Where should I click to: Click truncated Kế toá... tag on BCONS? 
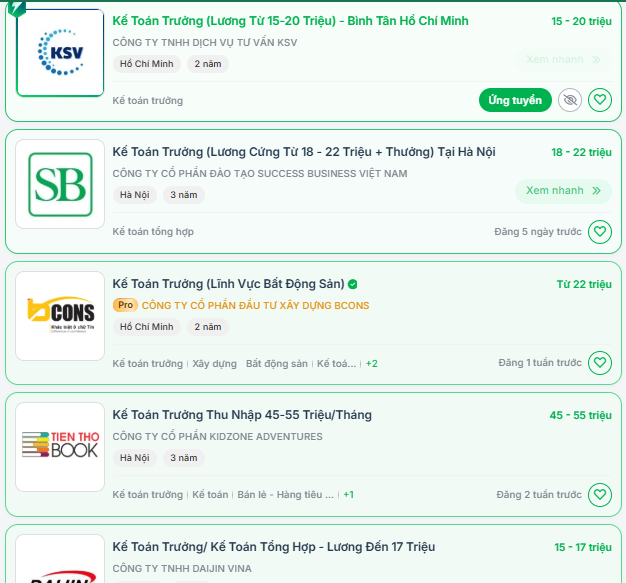(337, 363)
